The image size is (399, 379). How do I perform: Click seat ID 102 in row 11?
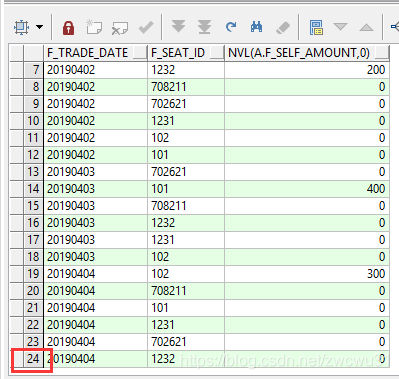pos(160,138)
